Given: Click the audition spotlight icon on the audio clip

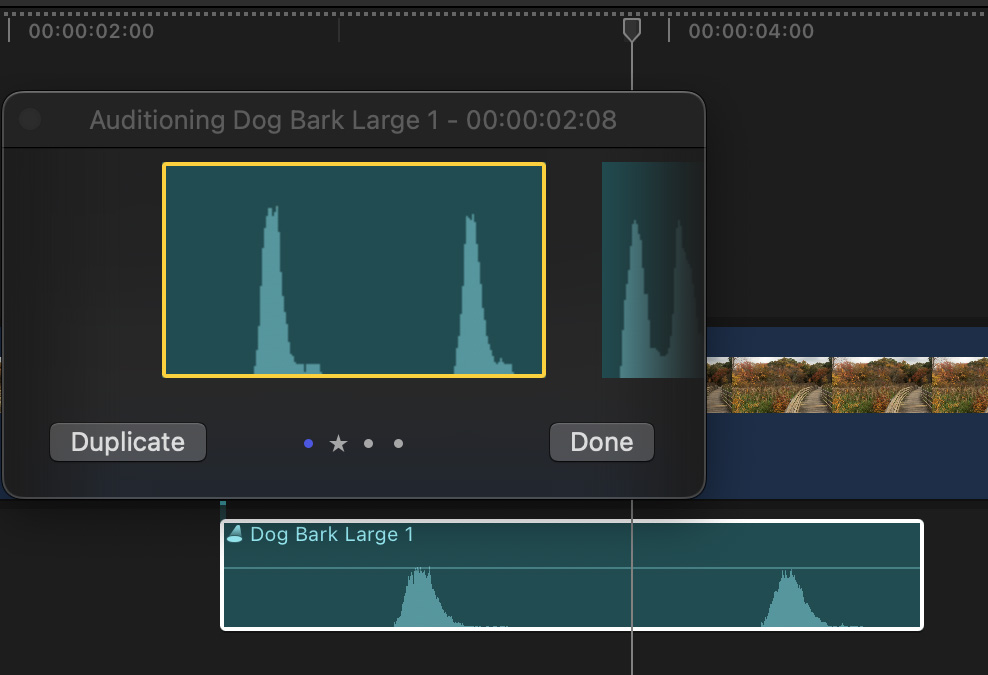Looking at the screenshot, I should click(235, 534).
